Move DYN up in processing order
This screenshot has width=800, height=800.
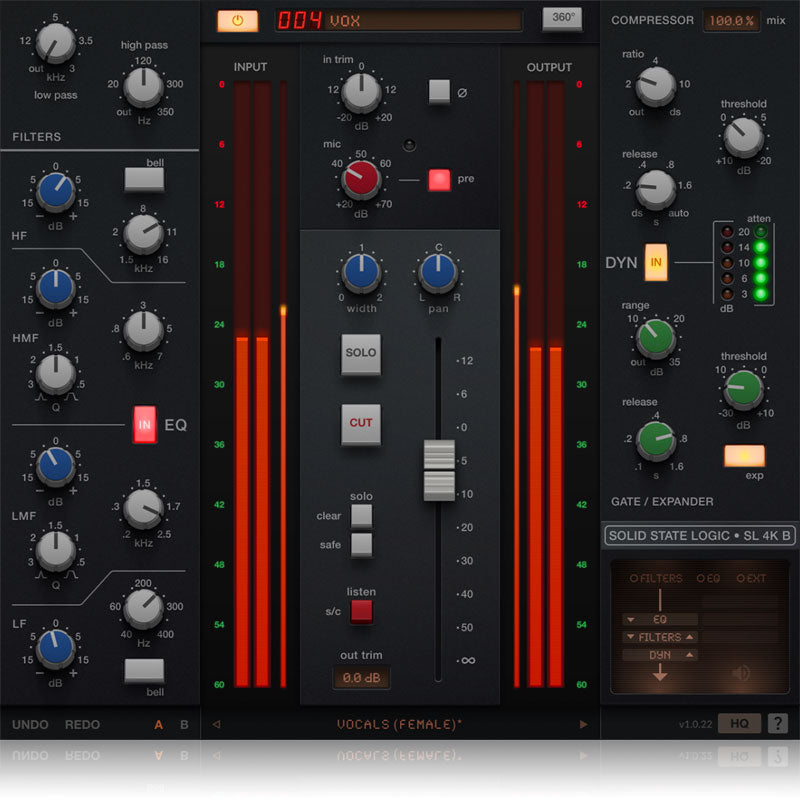click(x=690, y=654)
